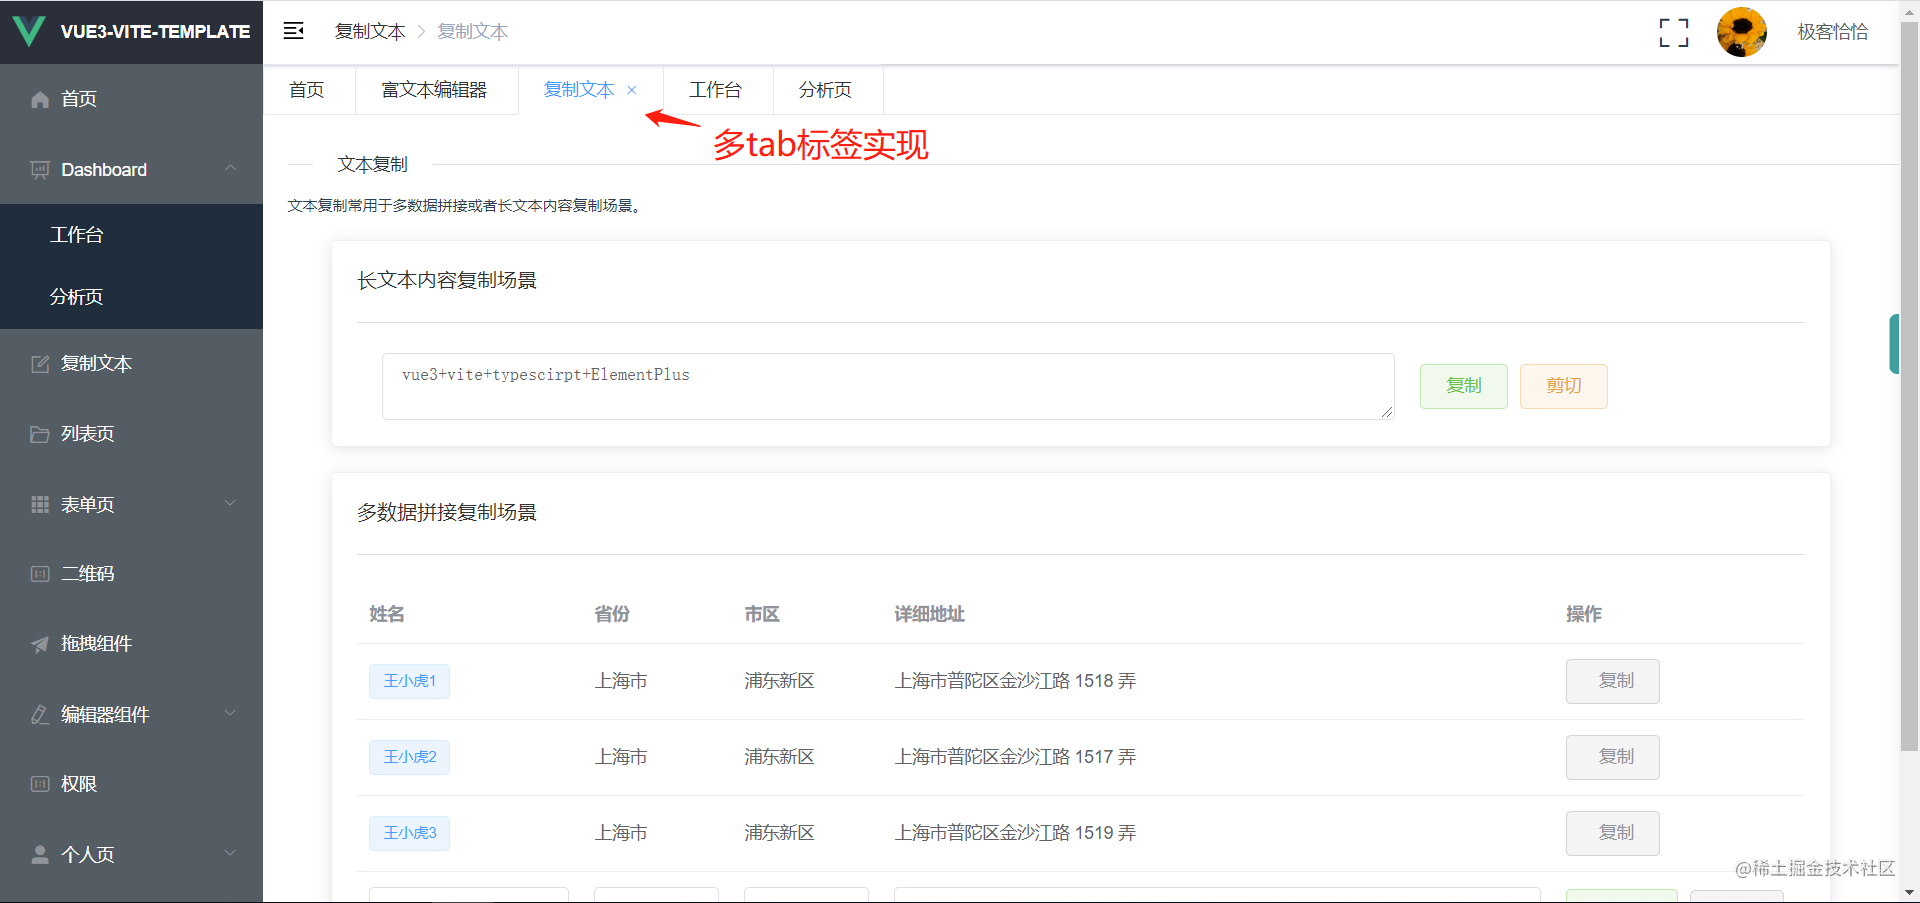
Task: Click the icon beside 二维码
Action: pos(40,574)
